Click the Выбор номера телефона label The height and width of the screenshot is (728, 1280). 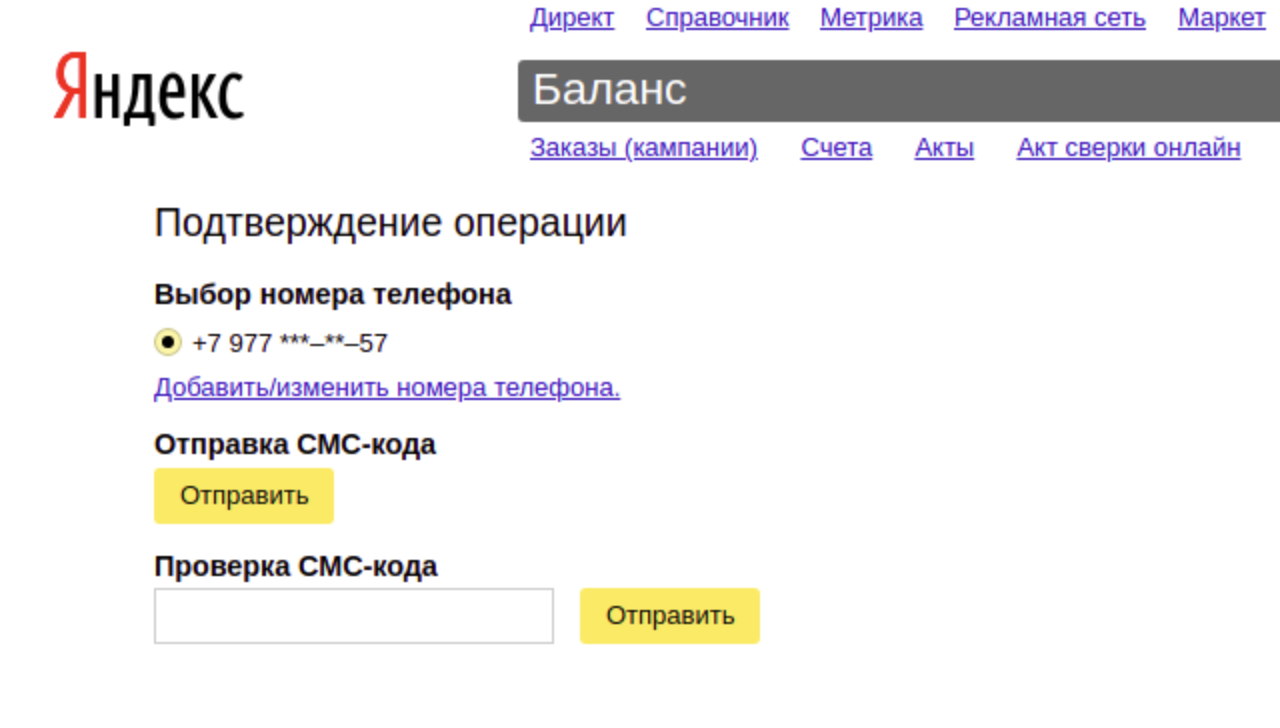click(333, 295)
